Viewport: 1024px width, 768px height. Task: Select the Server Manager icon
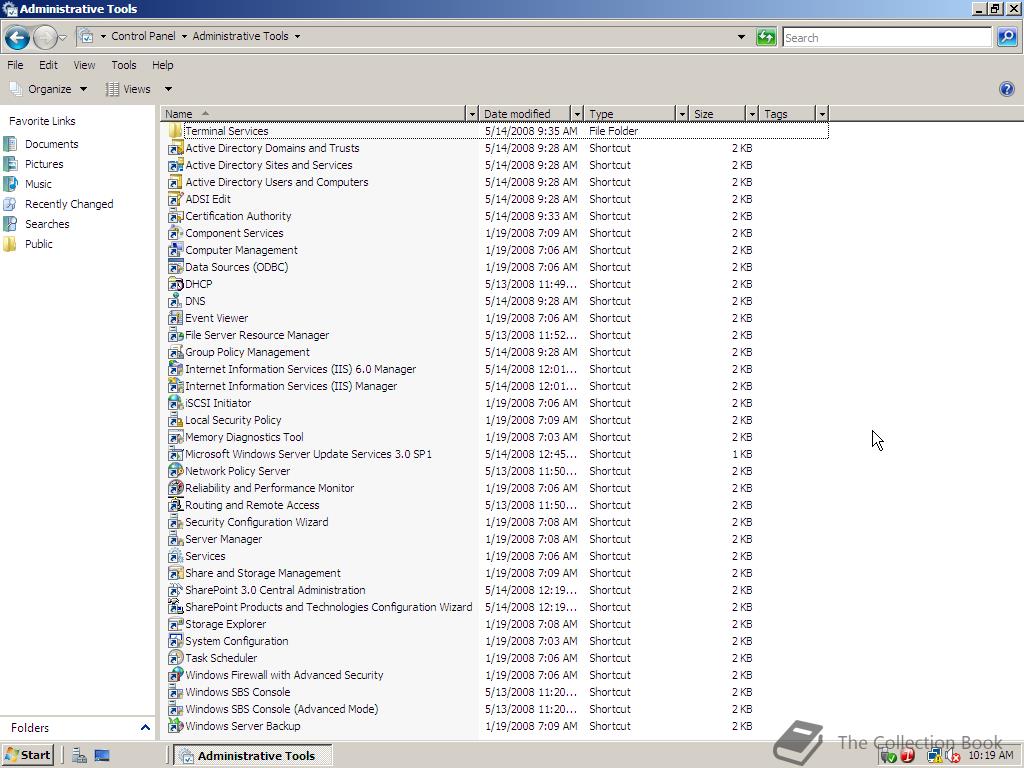tap(175, 539)
